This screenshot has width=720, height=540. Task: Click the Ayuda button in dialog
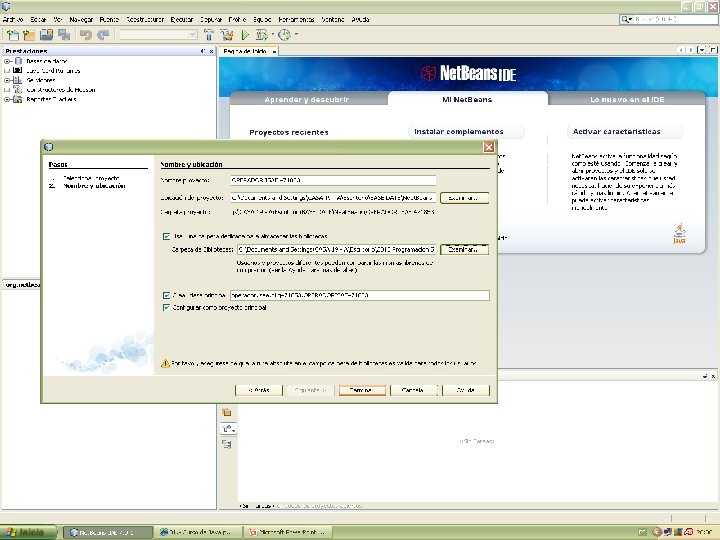pyautogui.click(x=466, y=390)
